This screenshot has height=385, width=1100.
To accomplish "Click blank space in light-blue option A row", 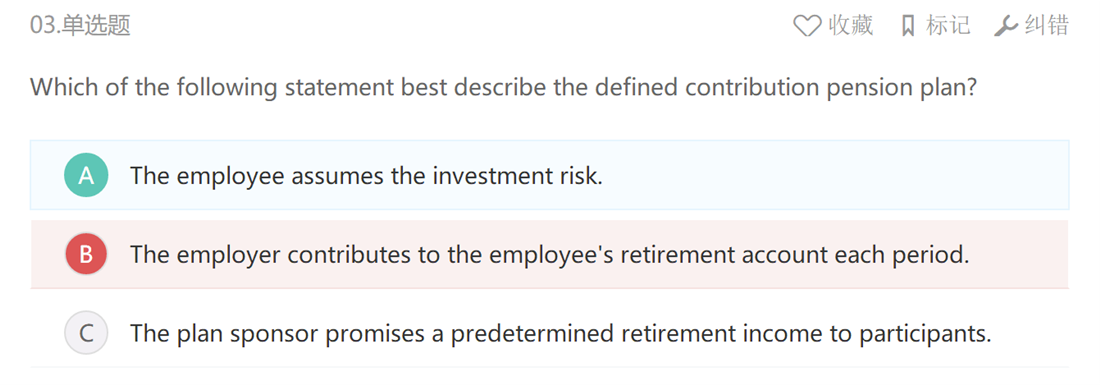I will pos(835,175).
